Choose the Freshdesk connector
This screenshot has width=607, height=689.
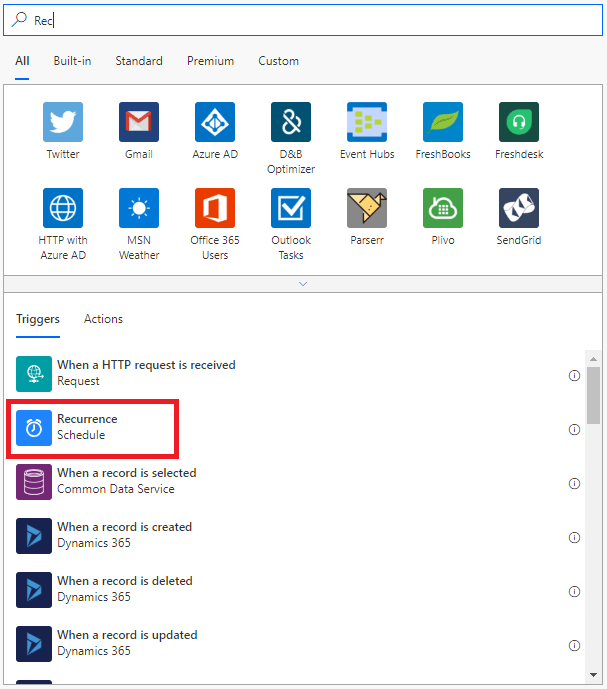[519, 122]
